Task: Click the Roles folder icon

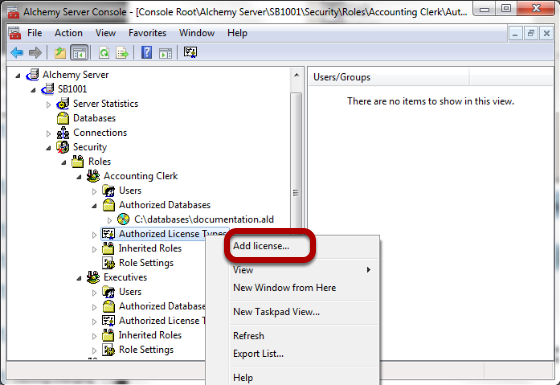Action: click(78, 161)
